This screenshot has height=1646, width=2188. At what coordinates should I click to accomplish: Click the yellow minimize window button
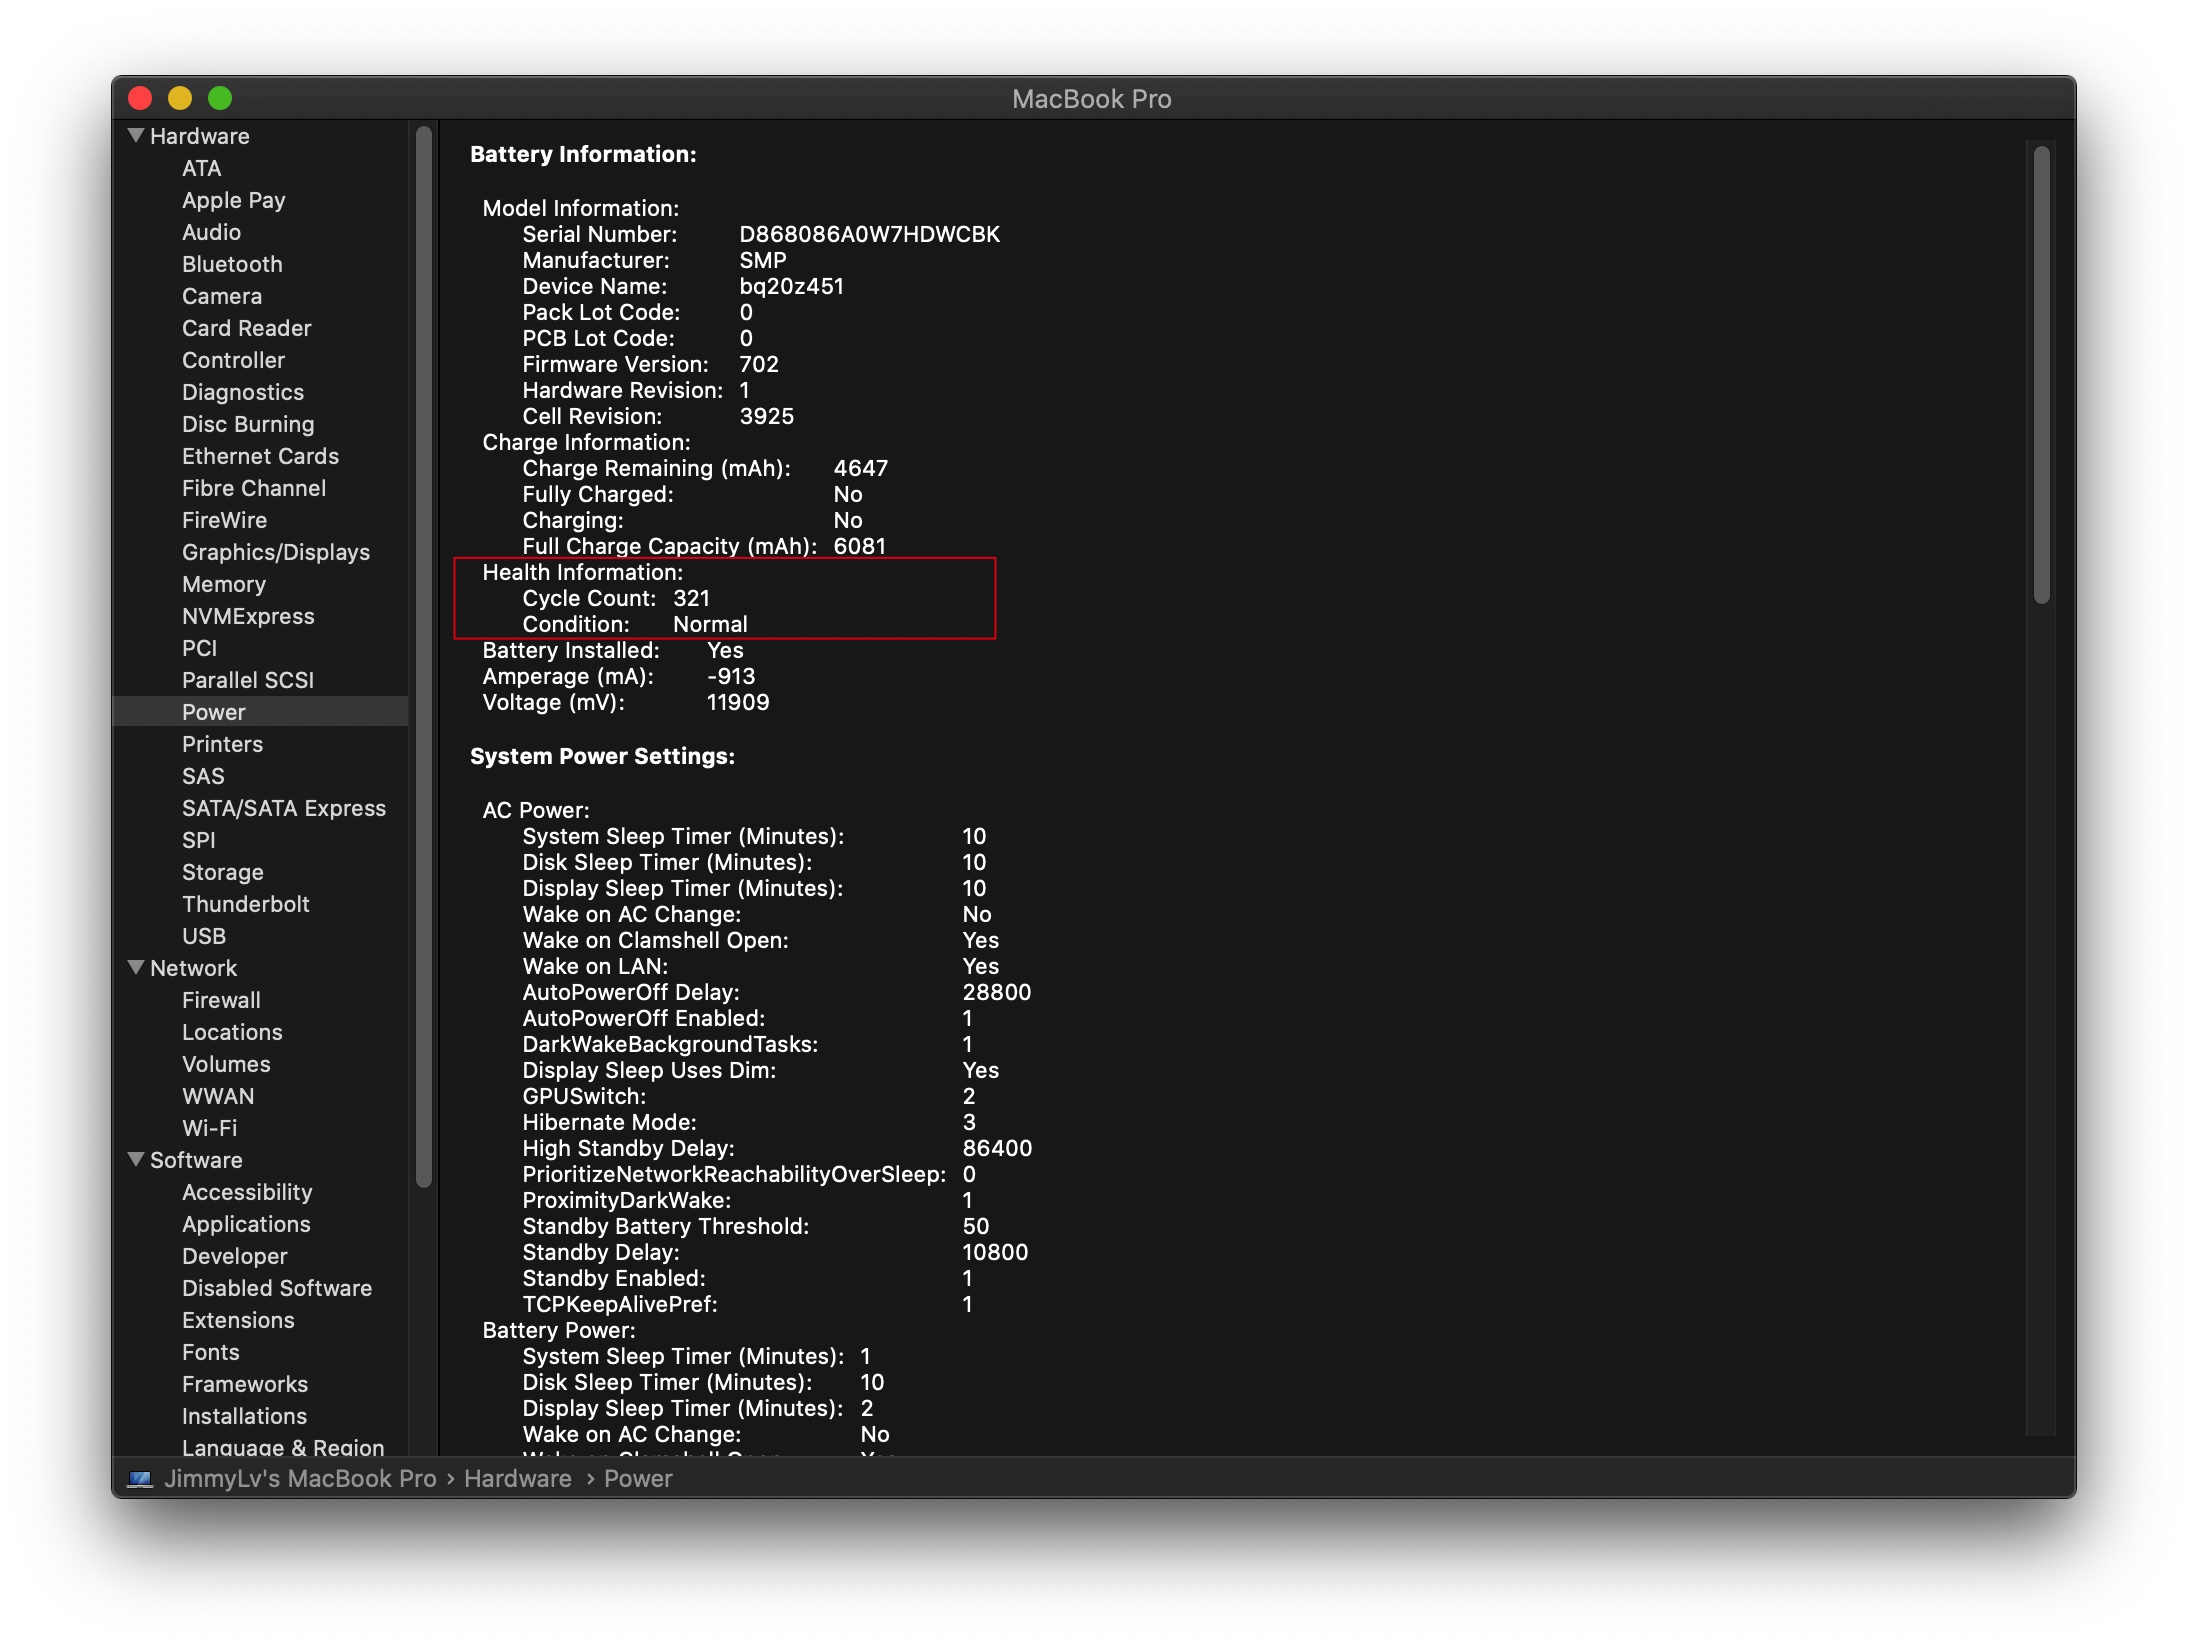point(180,98)
